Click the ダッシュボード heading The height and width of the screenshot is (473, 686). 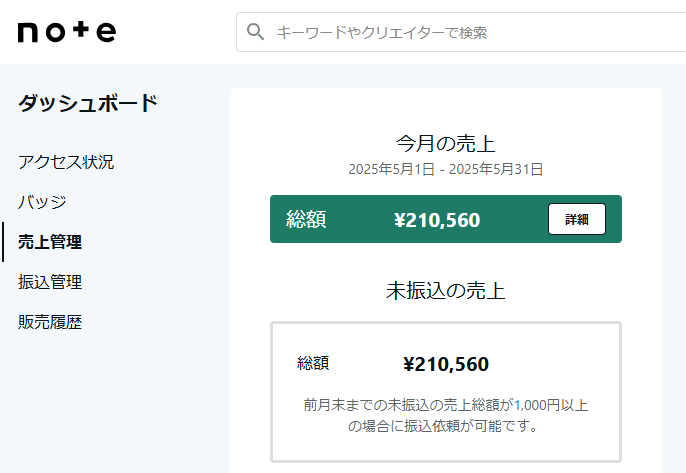pyautogui.click(x=88, y=103)
